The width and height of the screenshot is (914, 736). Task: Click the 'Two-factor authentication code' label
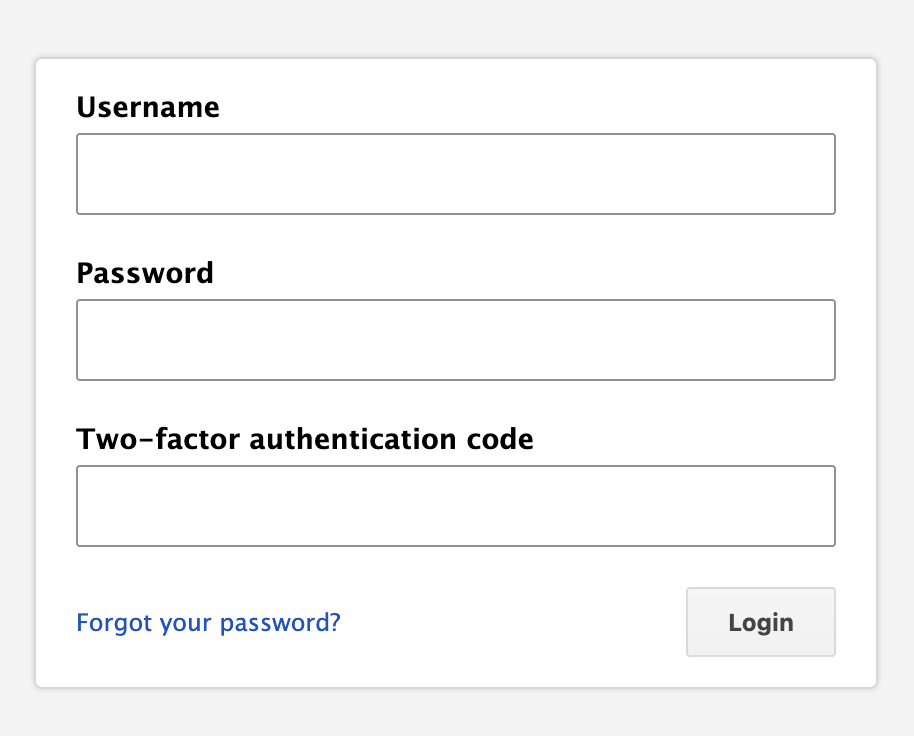(305, 439)
